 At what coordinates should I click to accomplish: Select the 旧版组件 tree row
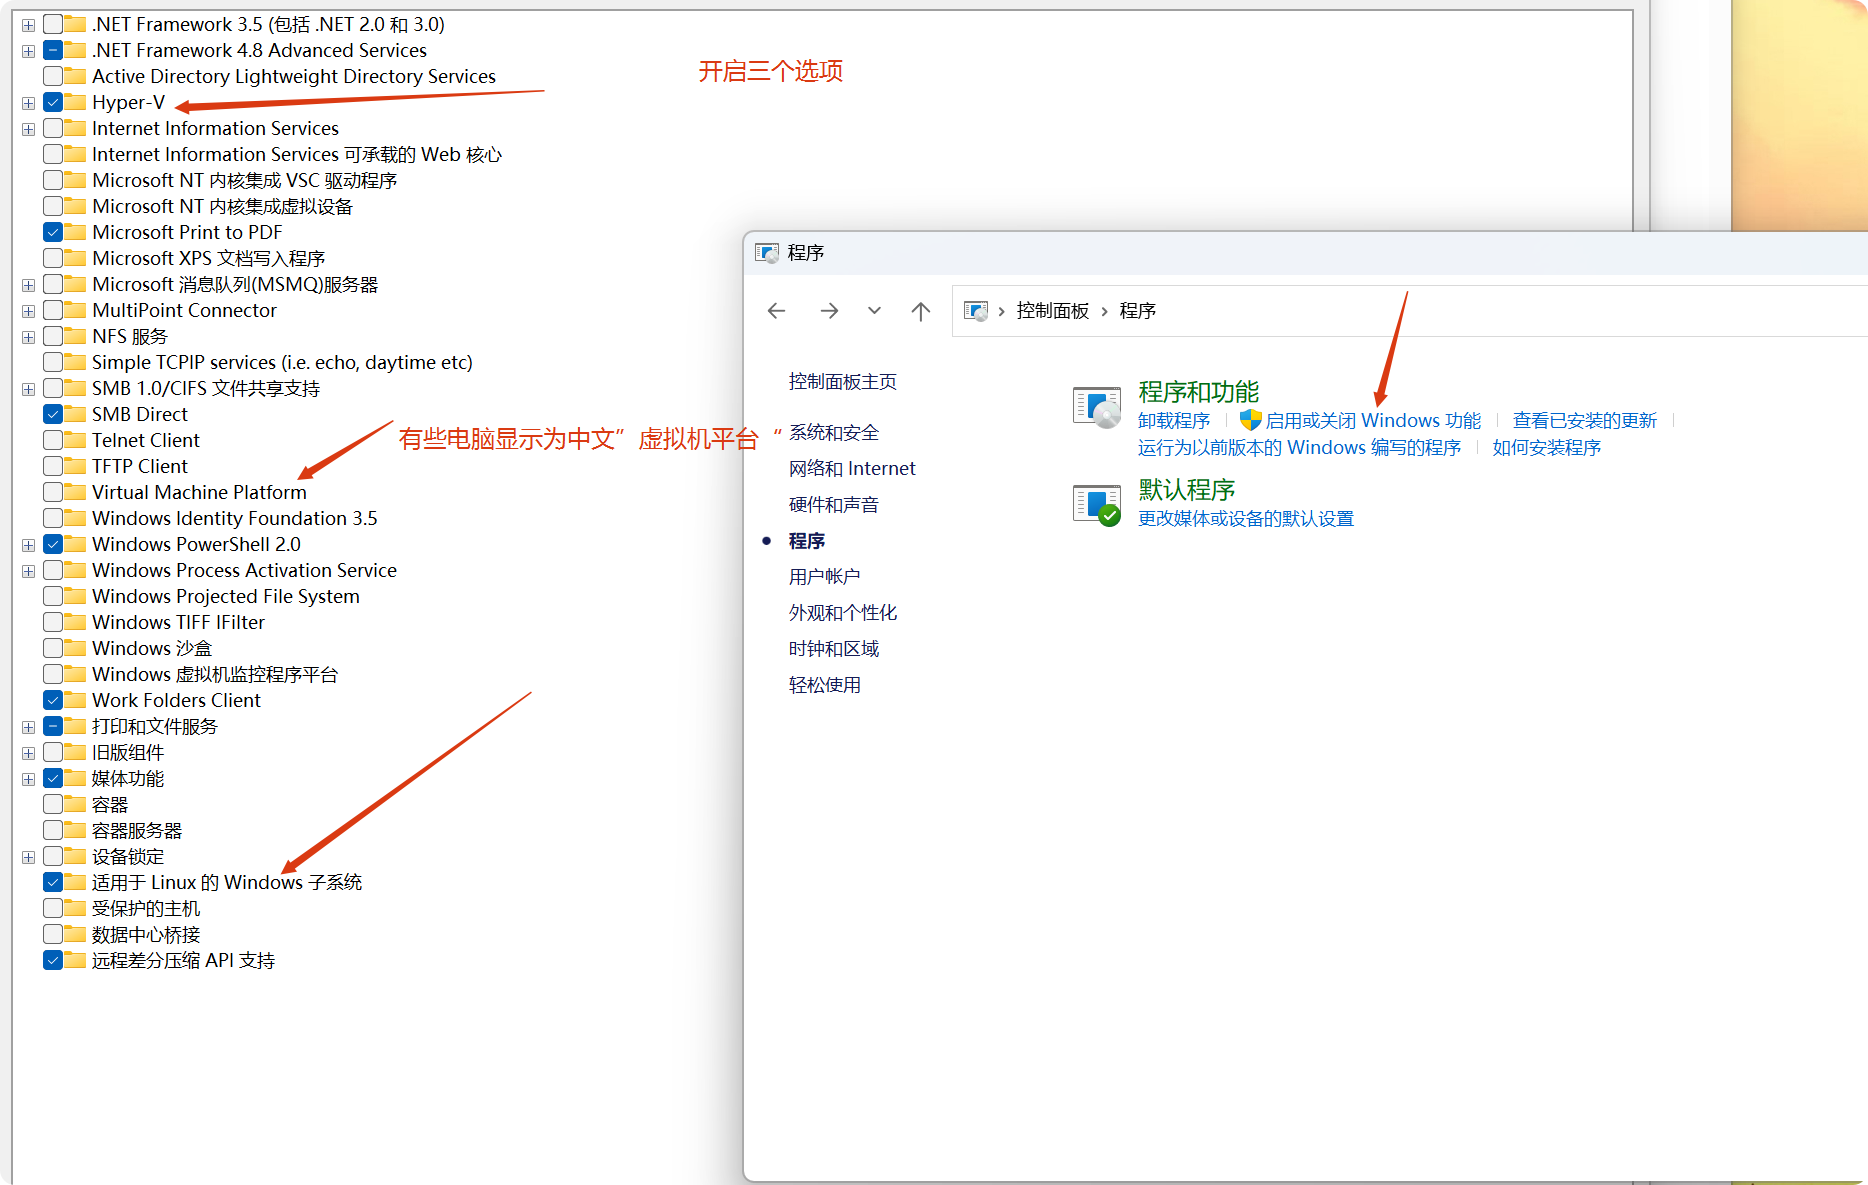(x=128, y=752)
